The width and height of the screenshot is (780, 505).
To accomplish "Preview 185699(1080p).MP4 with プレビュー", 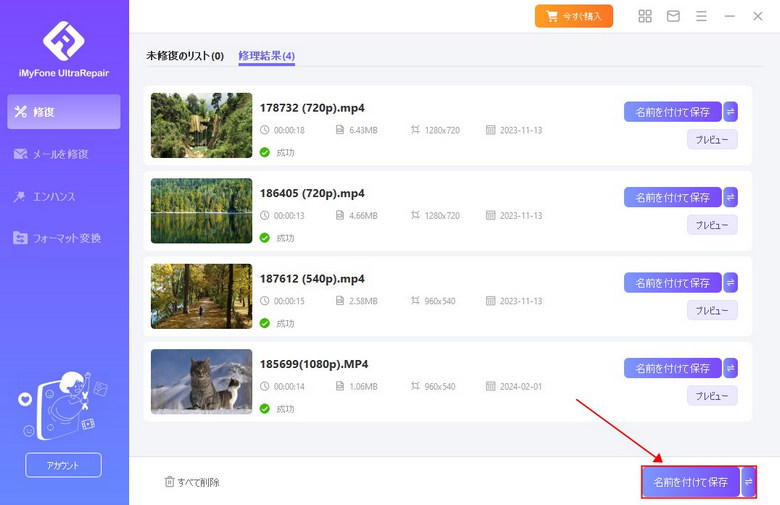I will coord(712,396).
